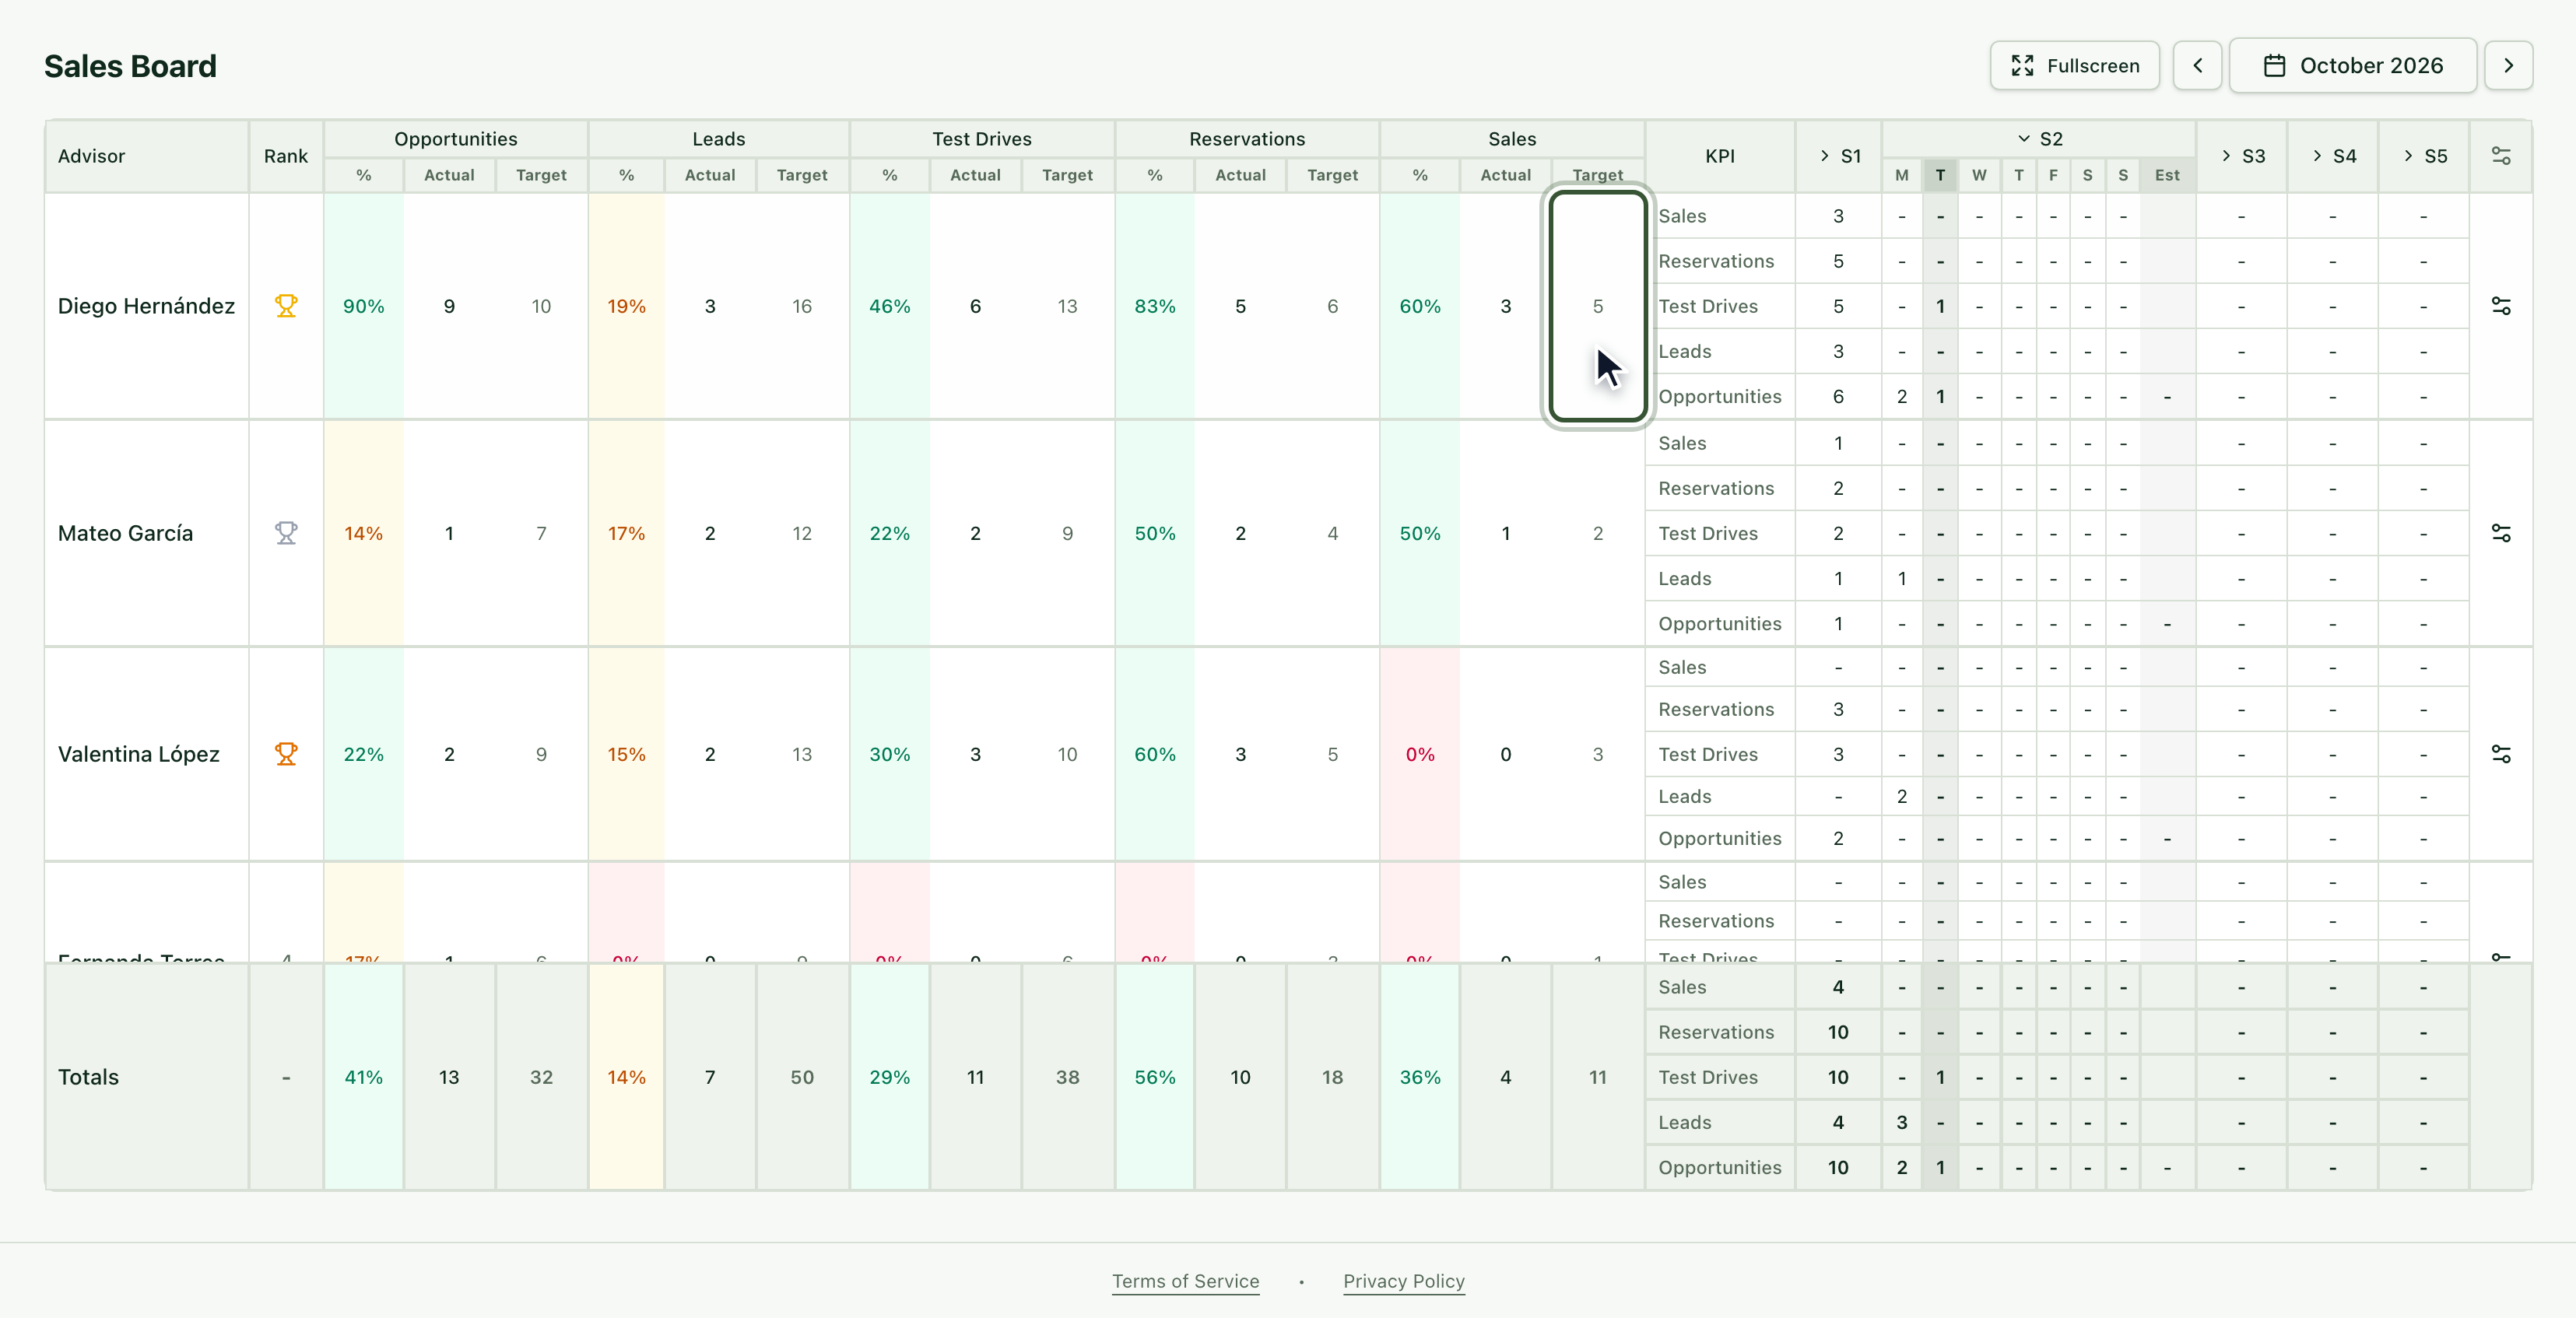Image resolution: width=2576 pixels, height=1318 pixels.
Task: Expand the S4 week column
Action: (2332, 156)
